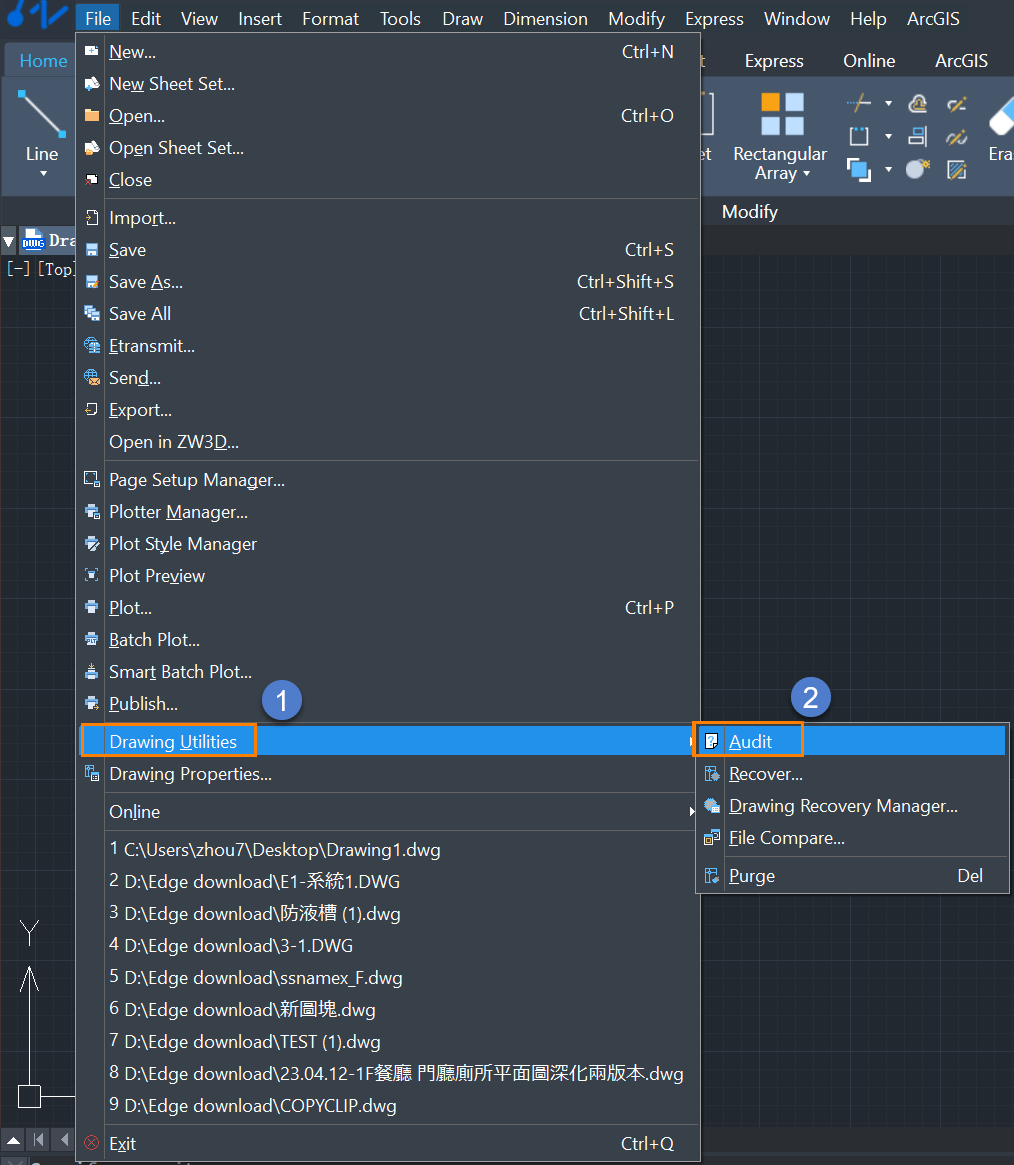Click the Page Setup Manager icon
This screenshot has width=1014, height=1165.
point(91,479)
